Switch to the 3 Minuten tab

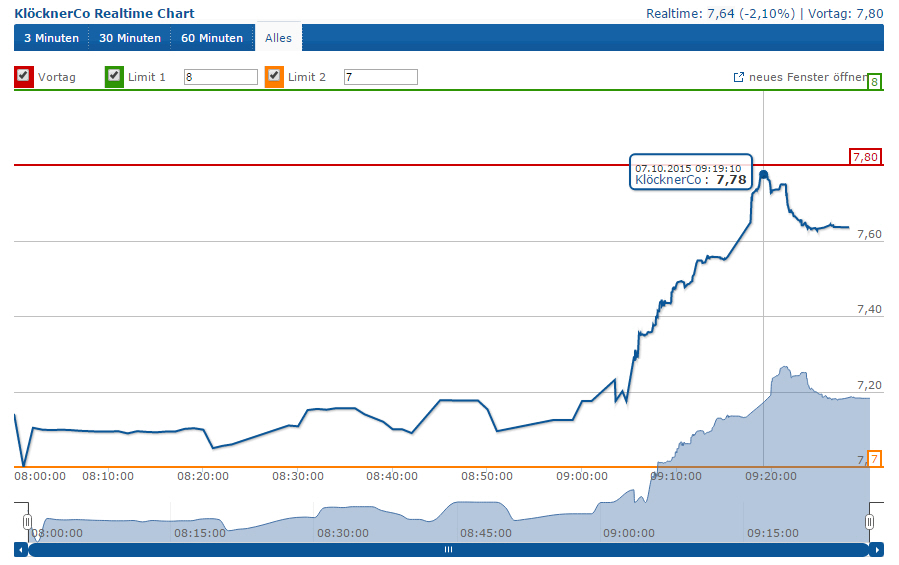(52, 38)
